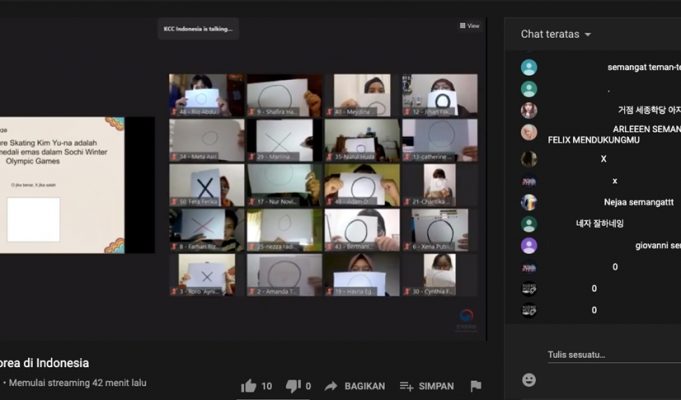Select participant tile '29 - Martina'
The image size is (681, 400).
tap(285, 140)
